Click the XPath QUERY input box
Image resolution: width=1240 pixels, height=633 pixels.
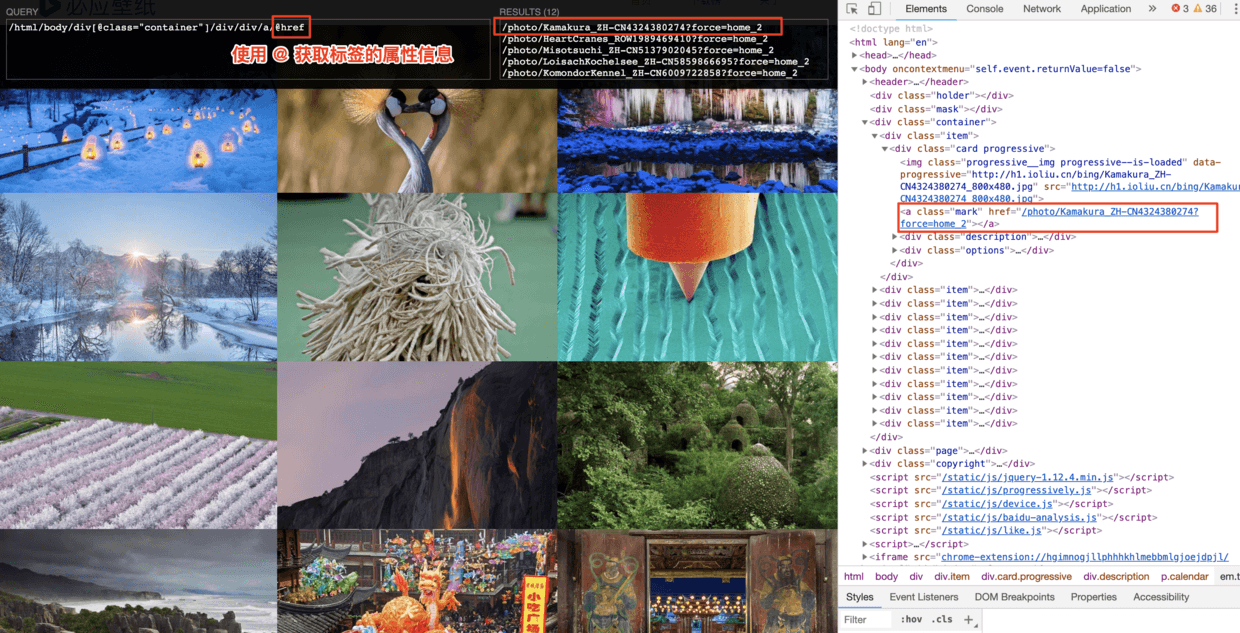[x=248, y=49]
